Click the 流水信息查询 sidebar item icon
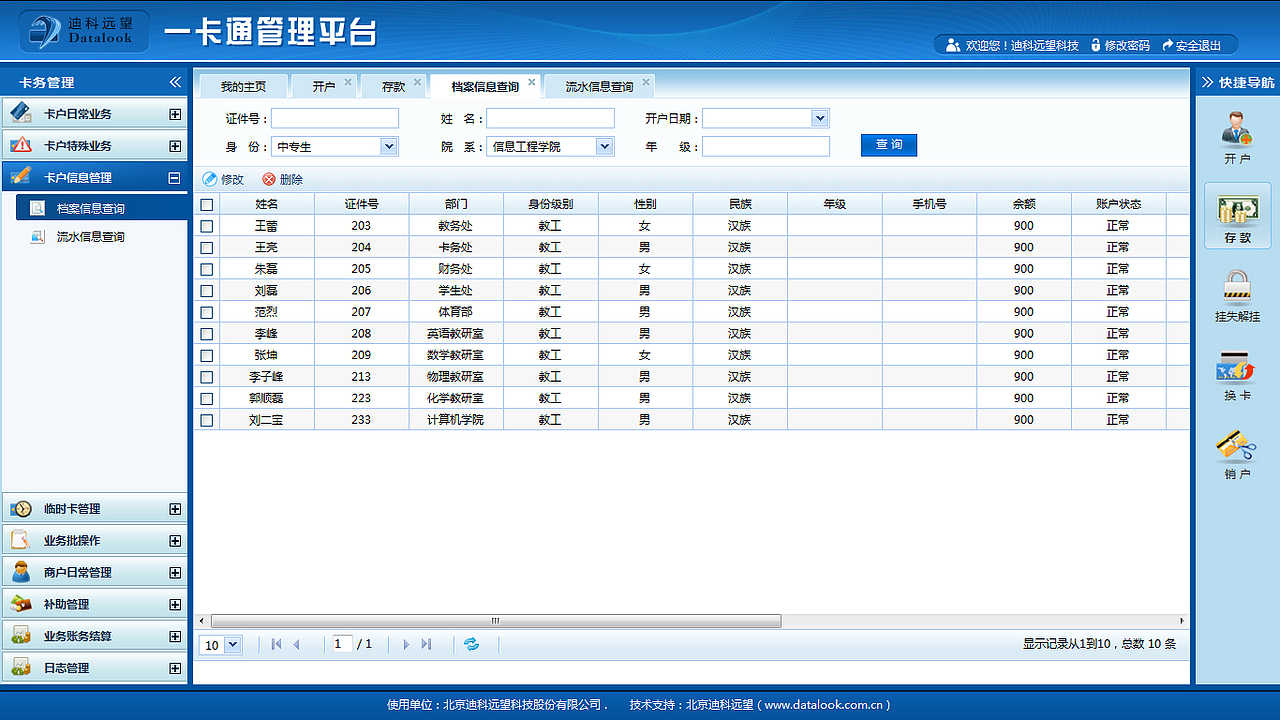 tap(37, 237)
